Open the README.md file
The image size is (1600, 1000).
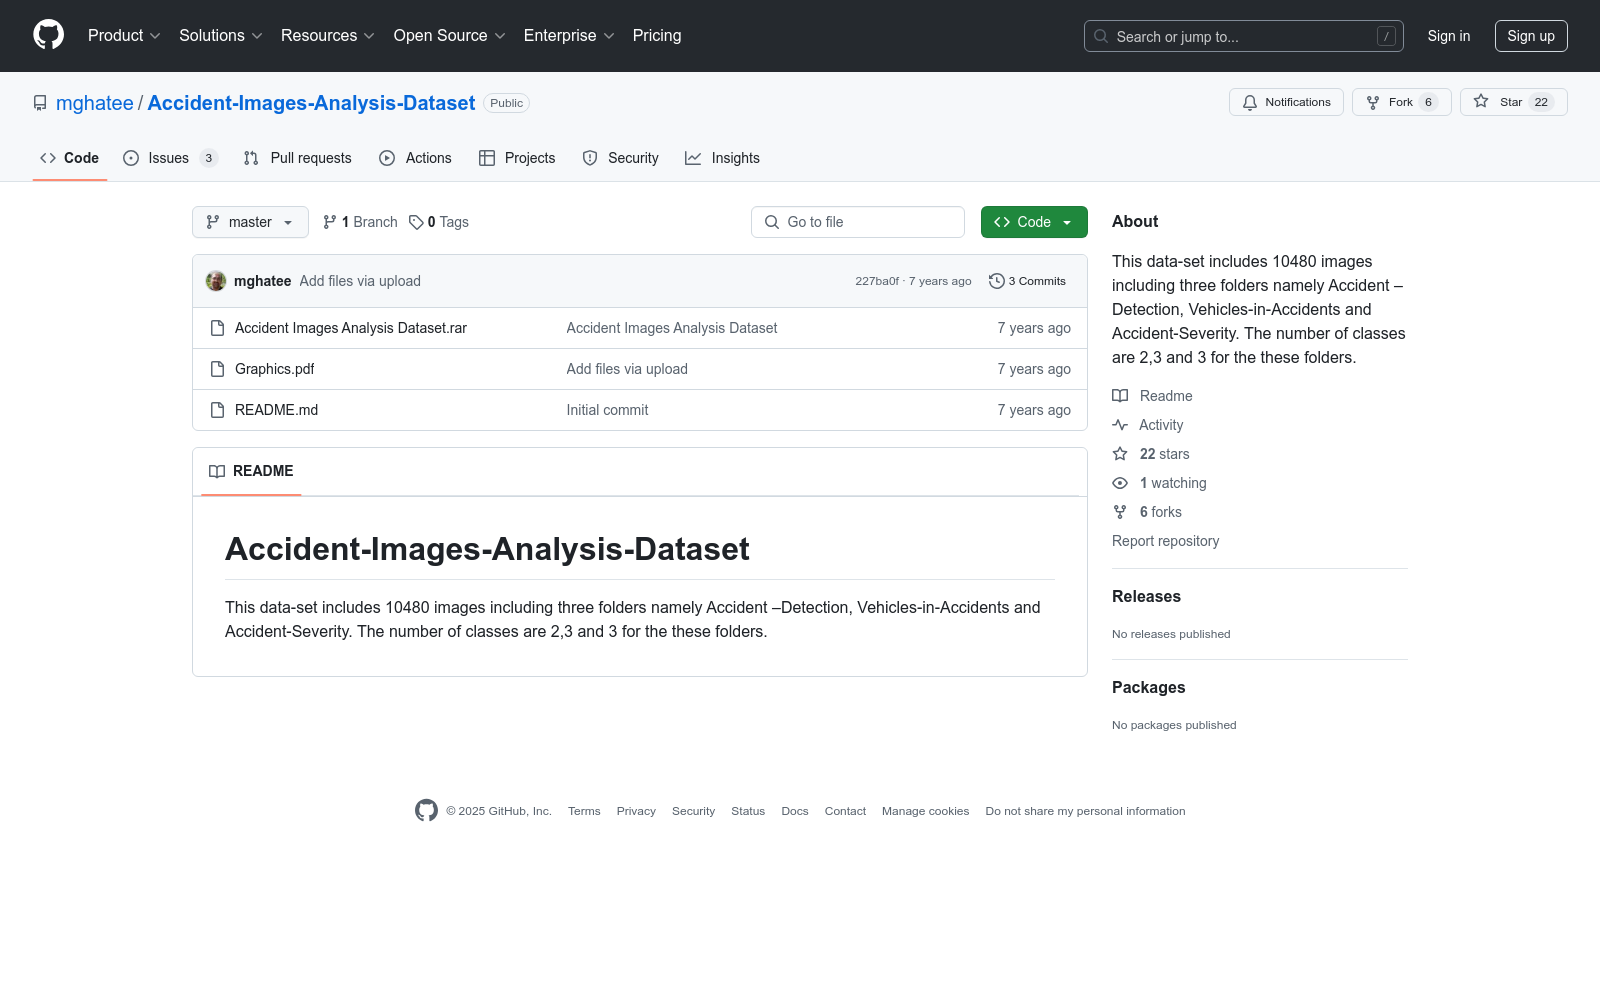(277, 410)
